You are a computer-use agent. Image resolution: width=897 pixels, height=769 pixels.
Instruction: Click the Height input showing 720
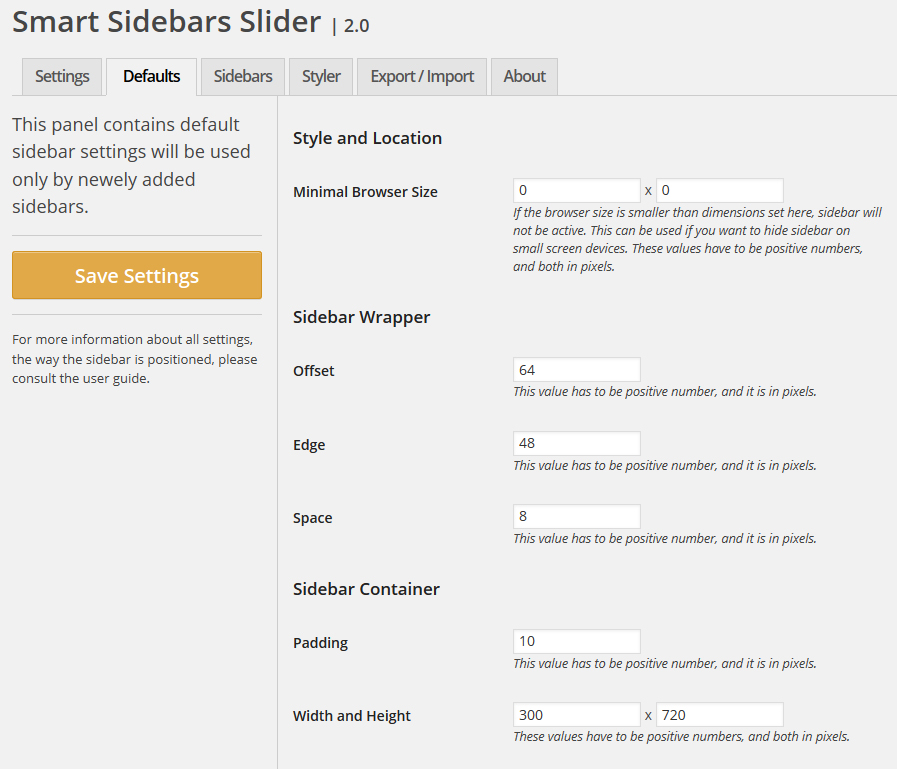(x=719, y=714)
